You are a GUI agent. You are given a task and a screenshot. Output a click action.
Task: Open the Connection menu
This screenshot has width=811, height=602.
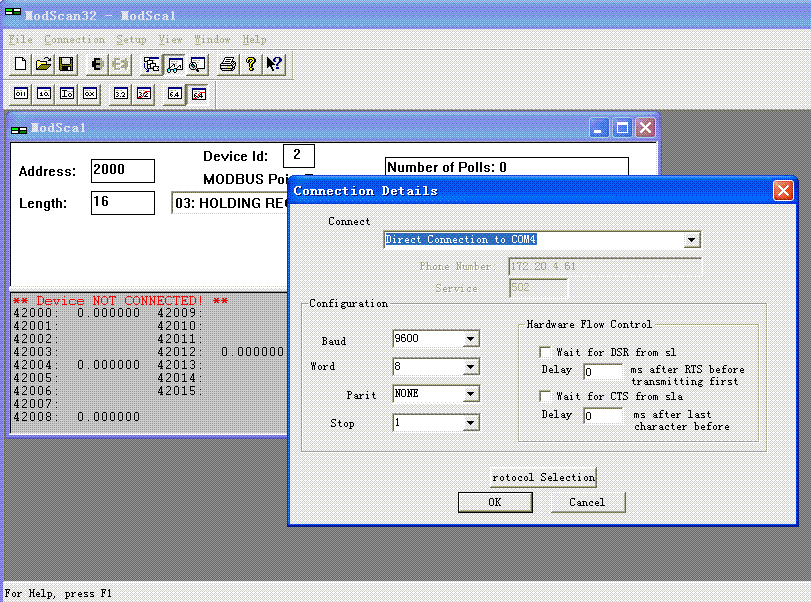[x=74, y=40]
